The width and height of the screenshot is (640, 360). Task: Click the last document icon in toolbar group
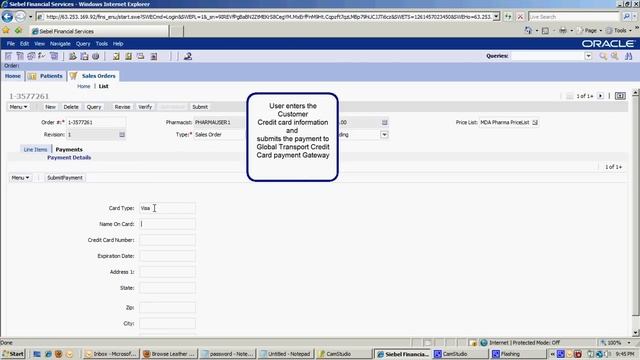click(x=153, y=56)
